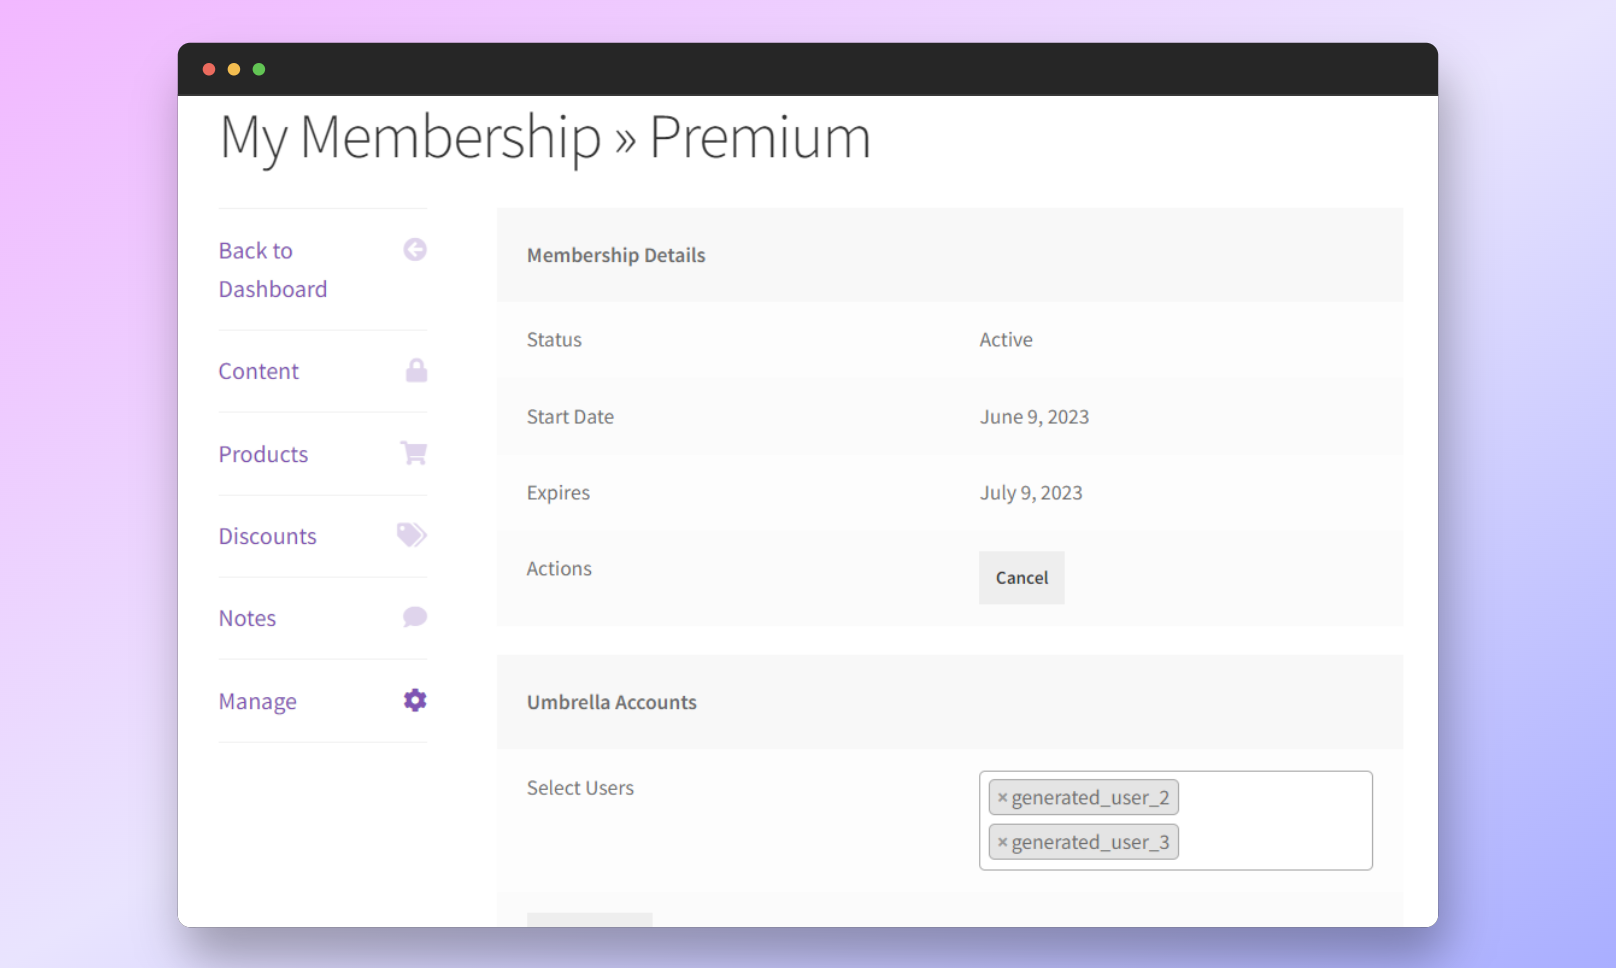Click the yellow minimize window dot
Viewport: 1616px width, 968px height.
point(234,69)
